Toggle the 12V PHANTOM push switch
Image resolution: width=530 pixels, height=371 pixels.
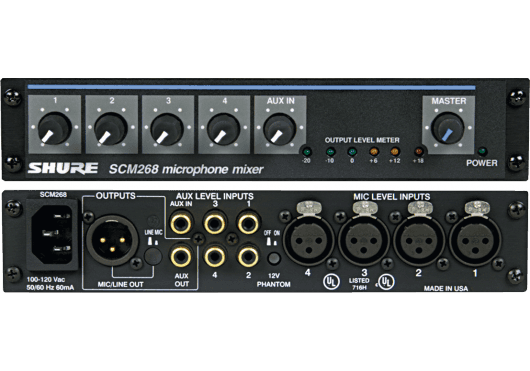tap(274, 258)
